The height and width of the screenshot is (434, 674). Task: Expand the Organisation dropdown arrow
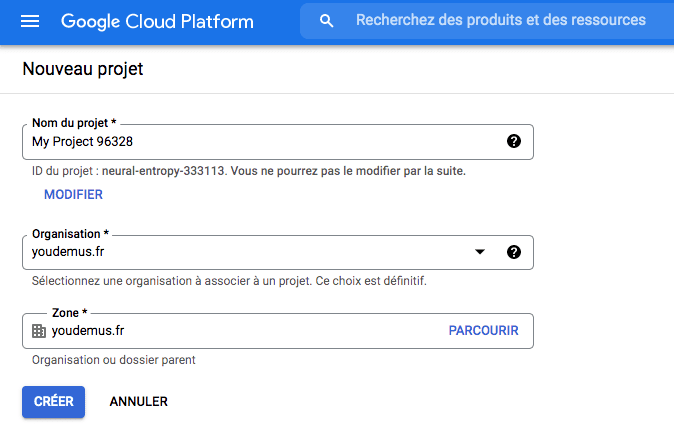(479, 252)
